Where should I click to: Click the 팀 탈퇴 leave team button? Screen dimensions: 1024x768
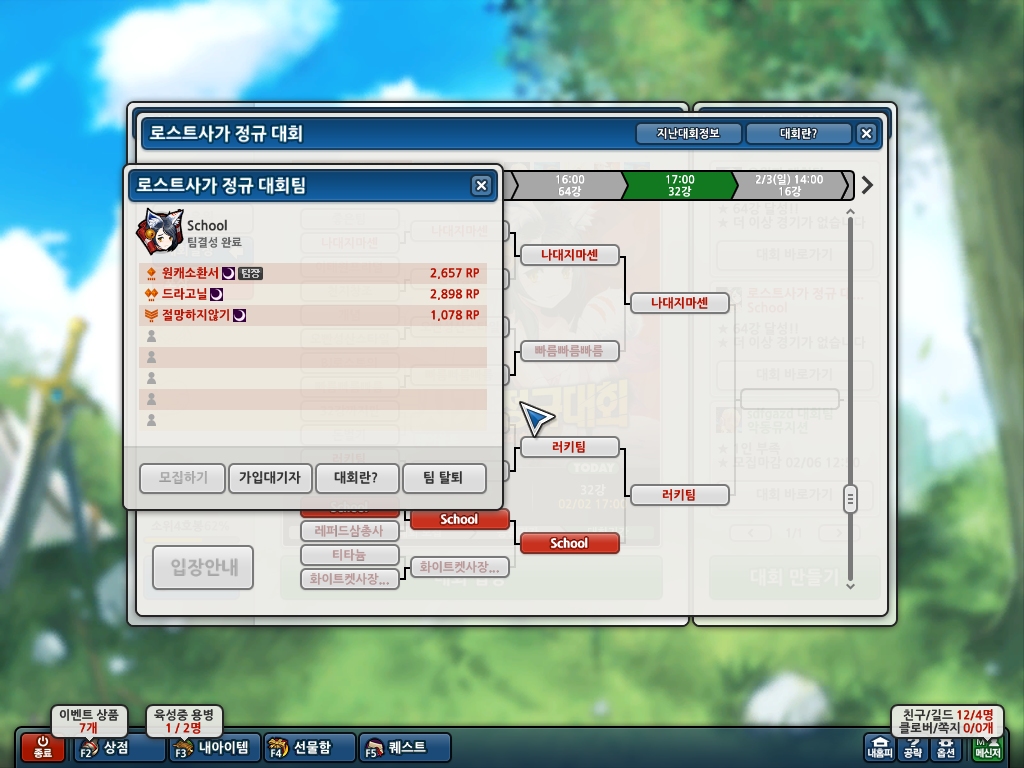point(444,478)
